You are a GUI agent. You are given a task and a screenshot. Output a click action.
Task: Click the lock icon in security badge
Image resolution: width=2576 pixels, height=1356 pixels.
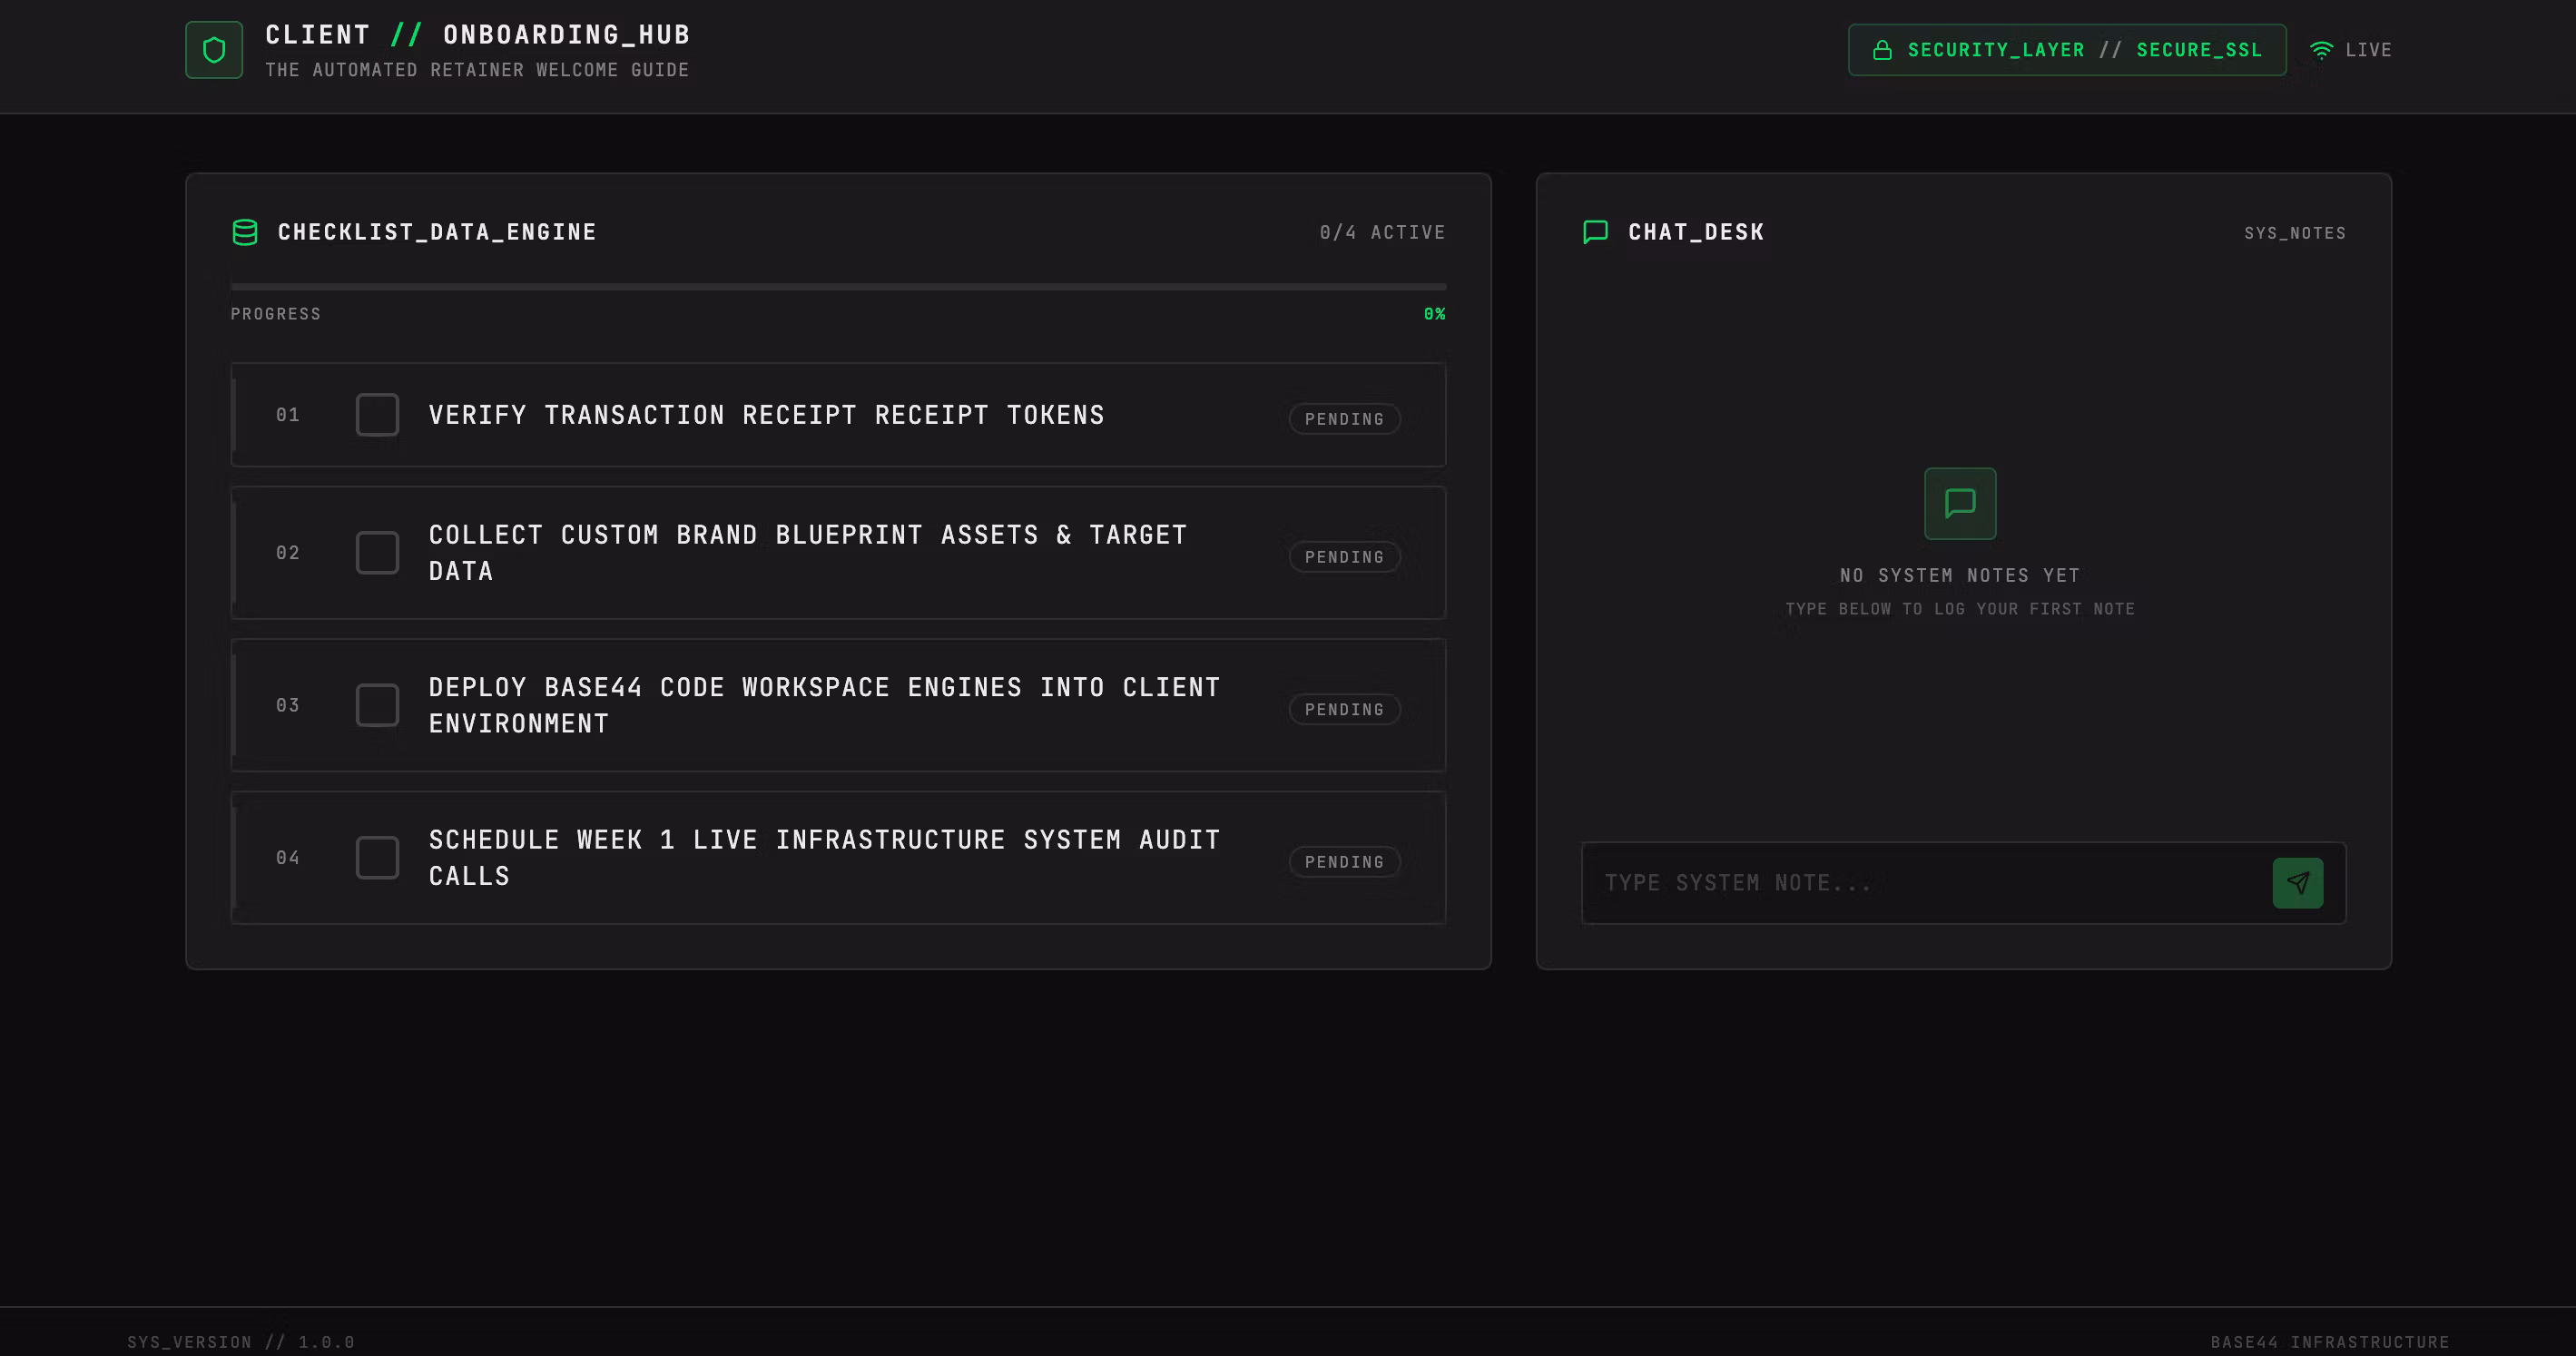click(1882, 50)
